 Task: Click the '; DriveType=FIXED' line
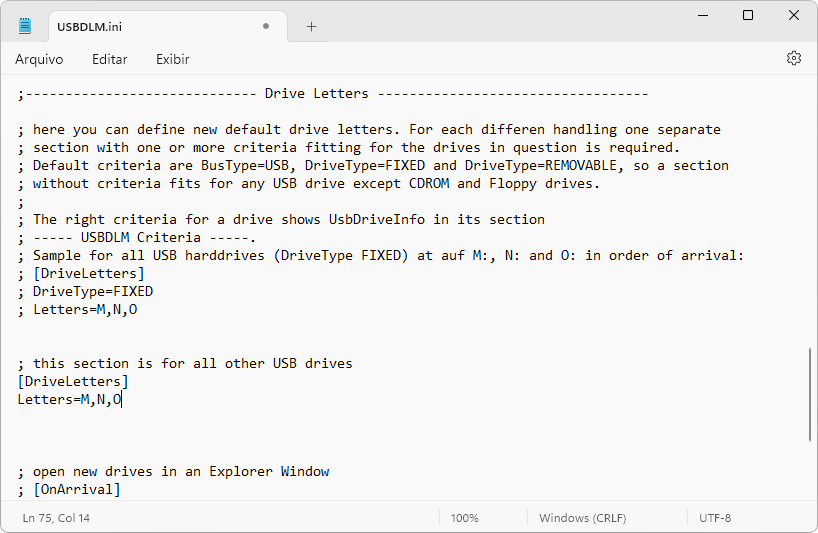(x=86, y=292)
